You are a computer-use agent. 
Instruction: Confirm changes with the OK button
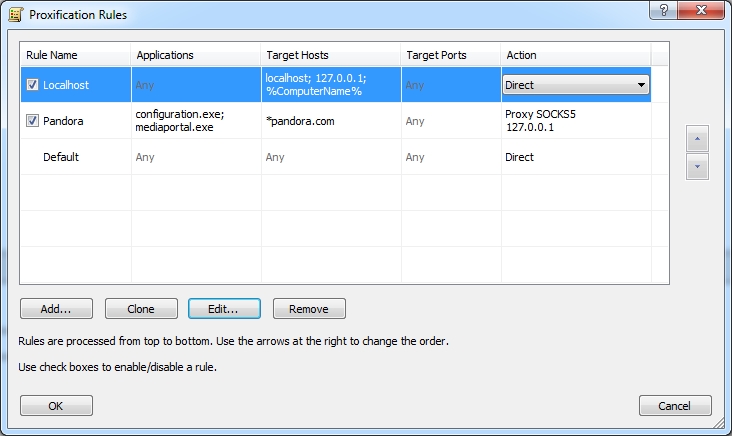(x=56, y=405)
